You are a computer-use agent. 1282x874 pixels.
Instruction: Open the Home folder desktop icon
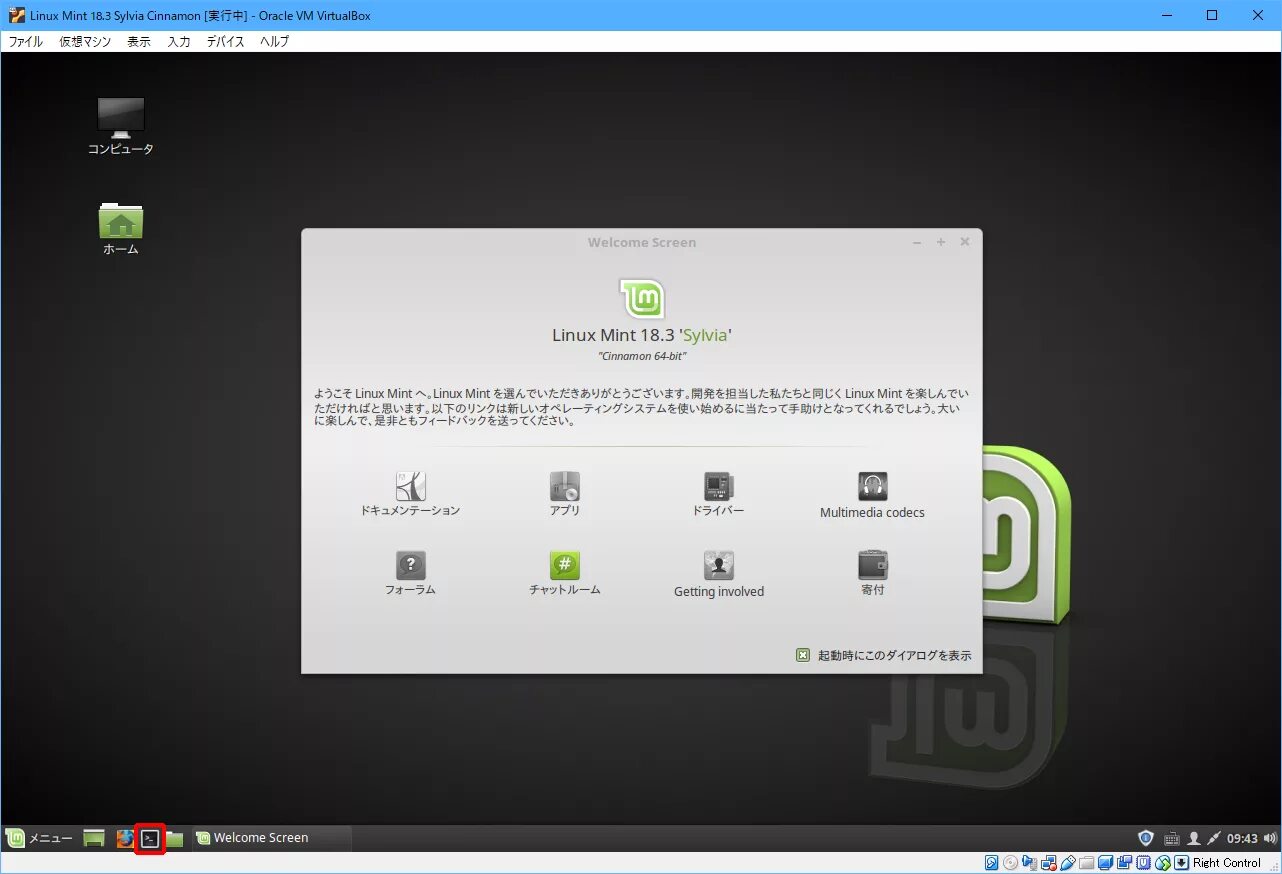(121, 229)
